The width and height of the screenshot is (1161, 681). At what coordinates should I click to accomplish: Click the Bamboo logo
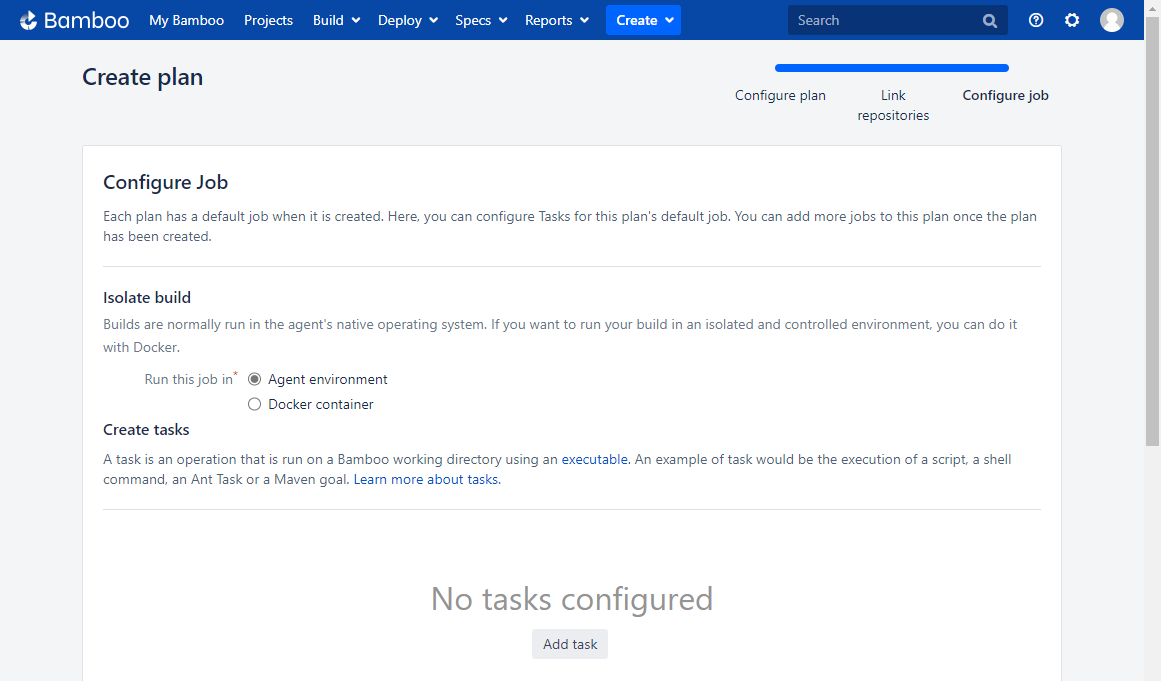74,20
